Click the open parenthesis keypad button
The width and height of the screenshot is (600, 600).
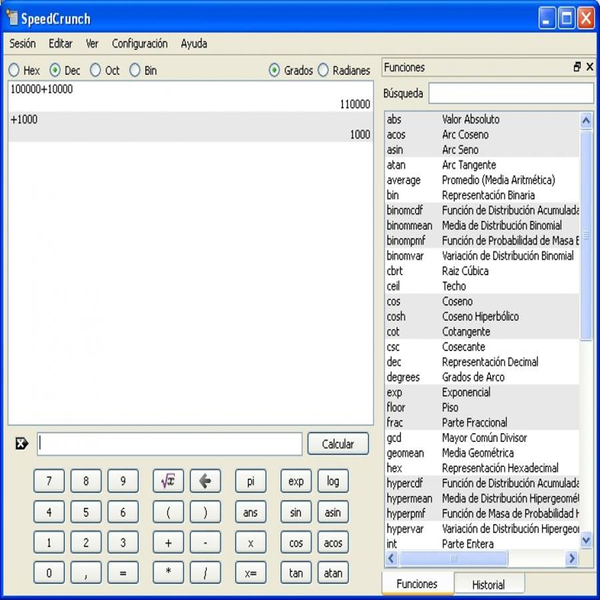[x=168, y=512]
